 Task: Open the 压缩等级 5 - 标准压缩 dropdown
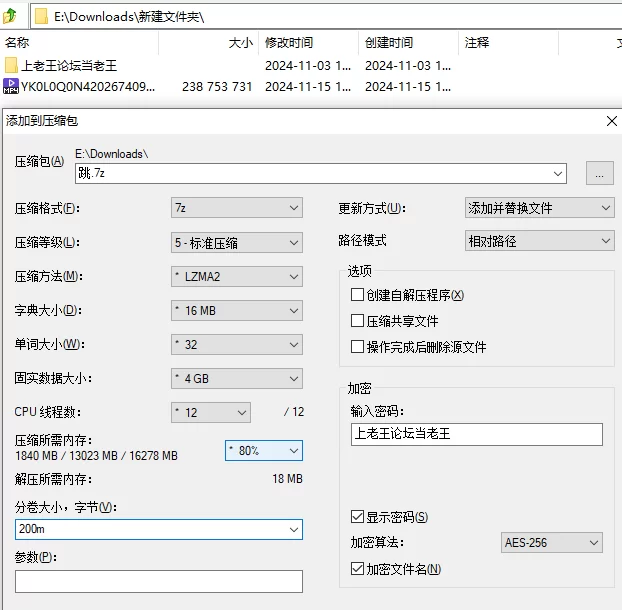coord(237,242)
